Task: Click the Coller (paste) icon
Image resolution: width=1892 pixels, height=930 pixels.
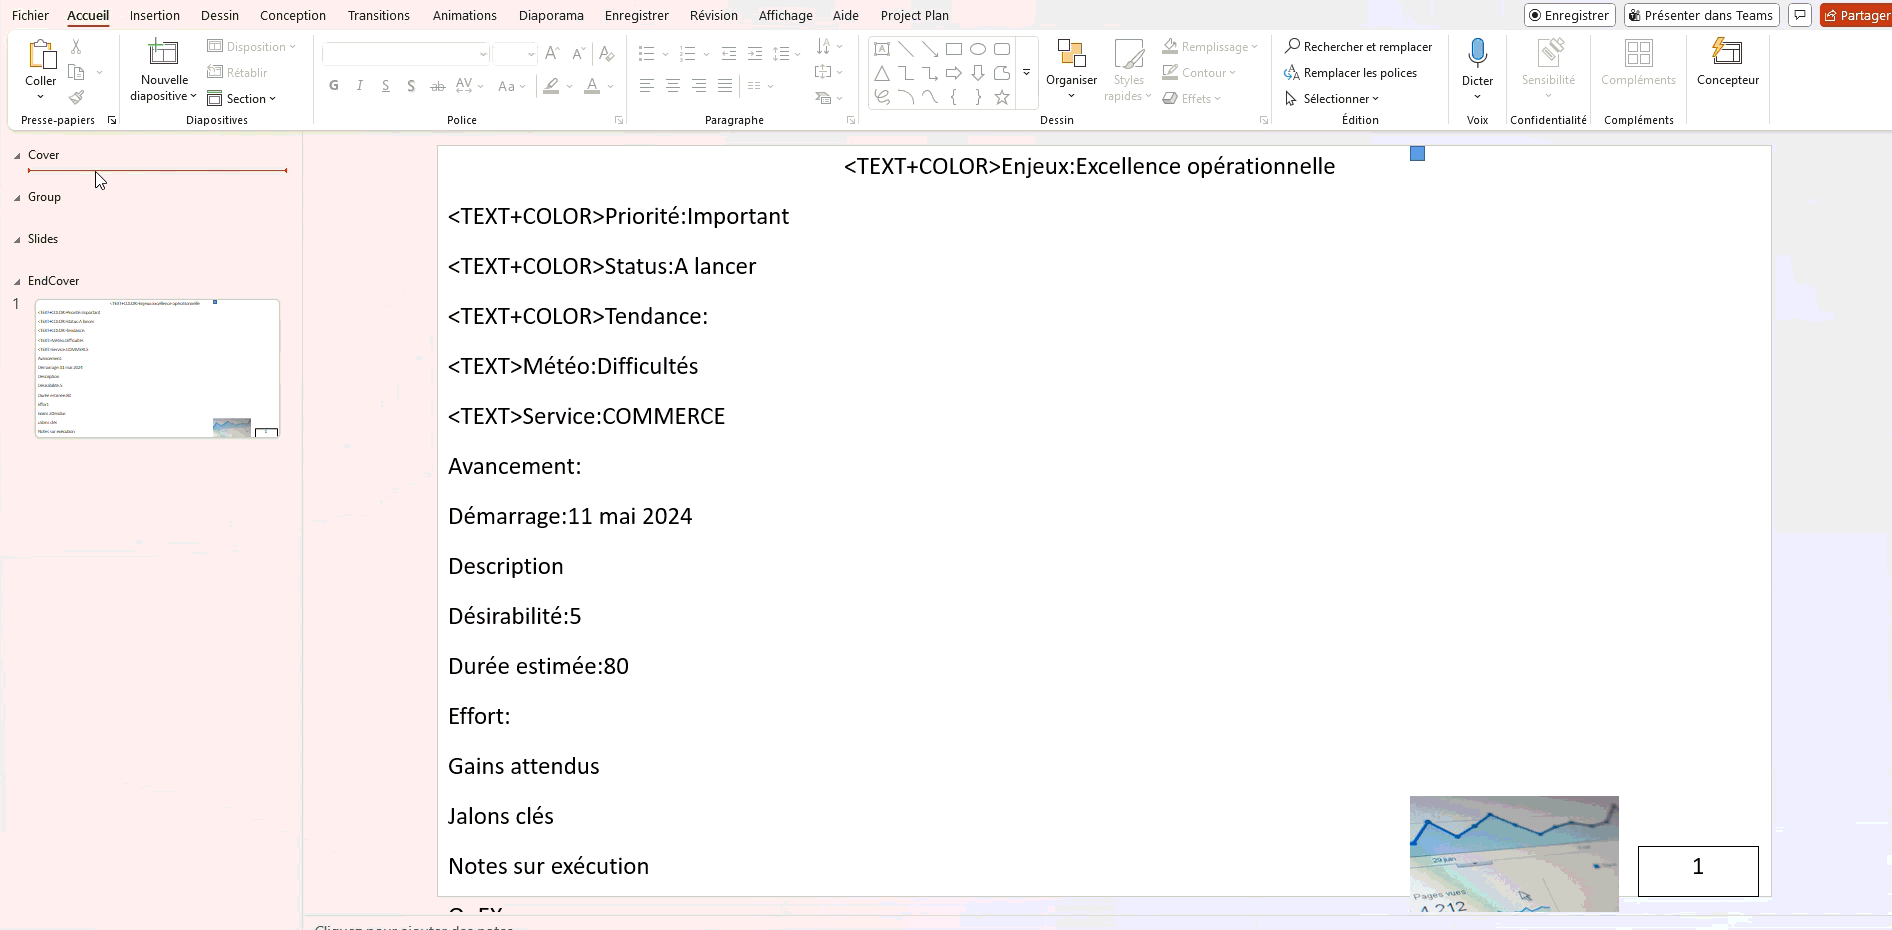Action: pos(41,55)
